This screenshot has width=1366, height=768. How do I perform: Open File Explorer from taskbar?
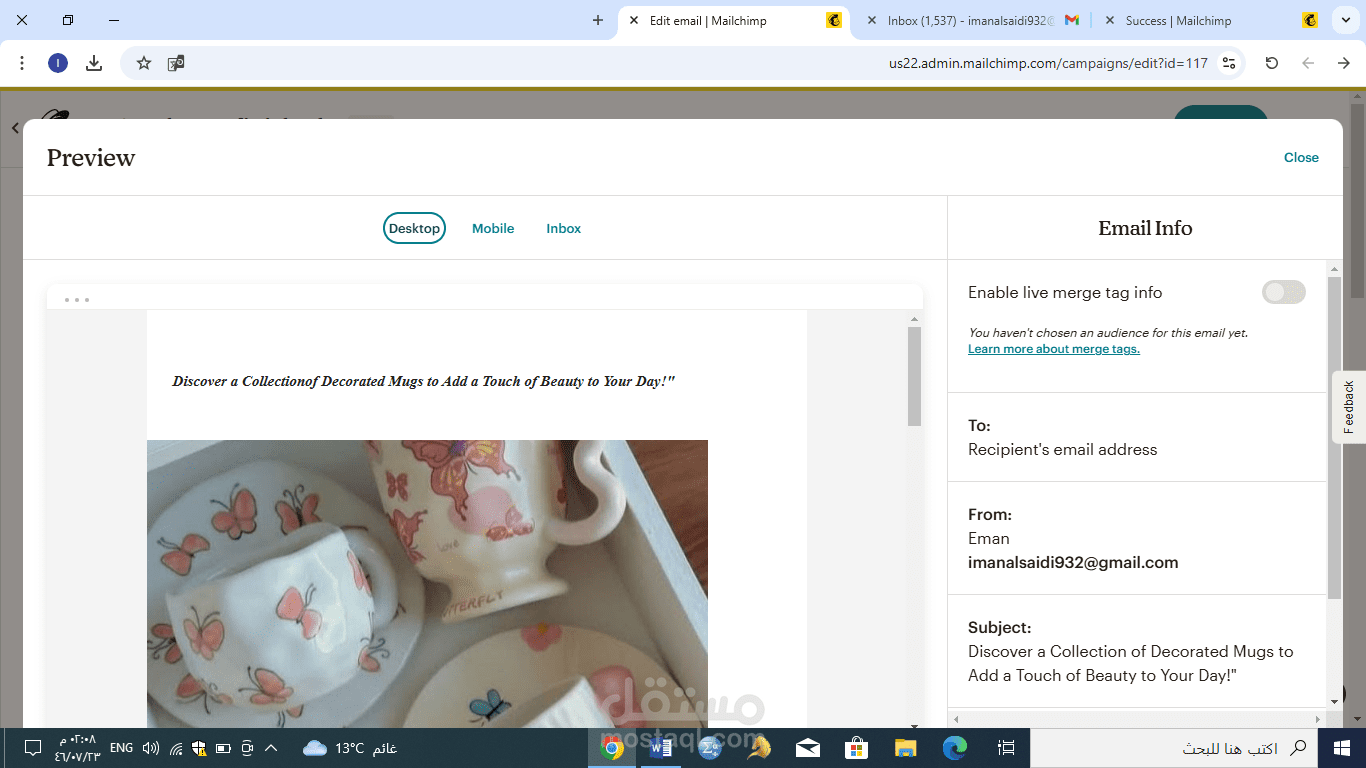905,748
